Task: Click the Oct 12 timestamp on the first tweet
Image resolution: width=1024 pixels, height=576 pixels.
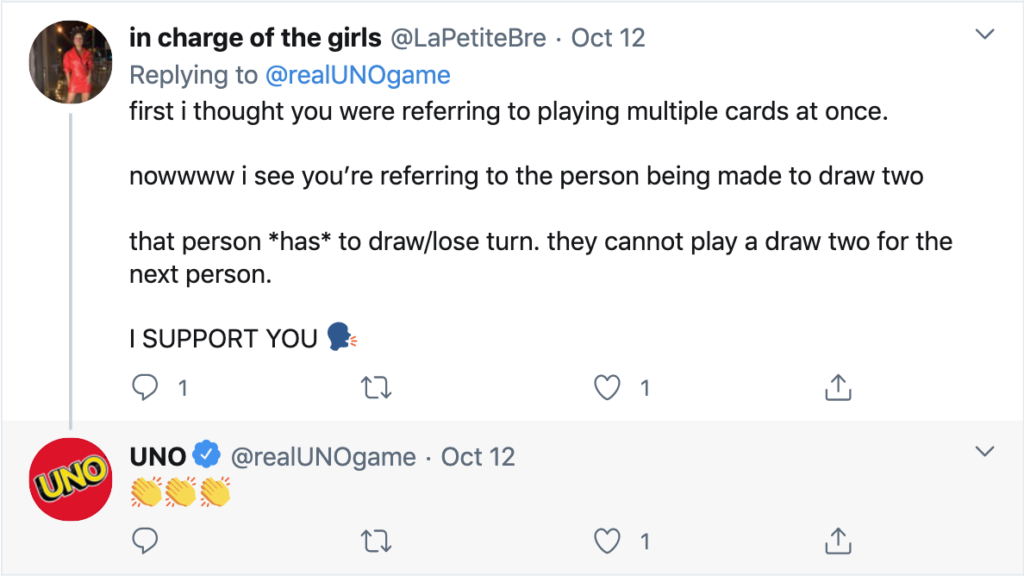Action: click(x=608, y=38)
